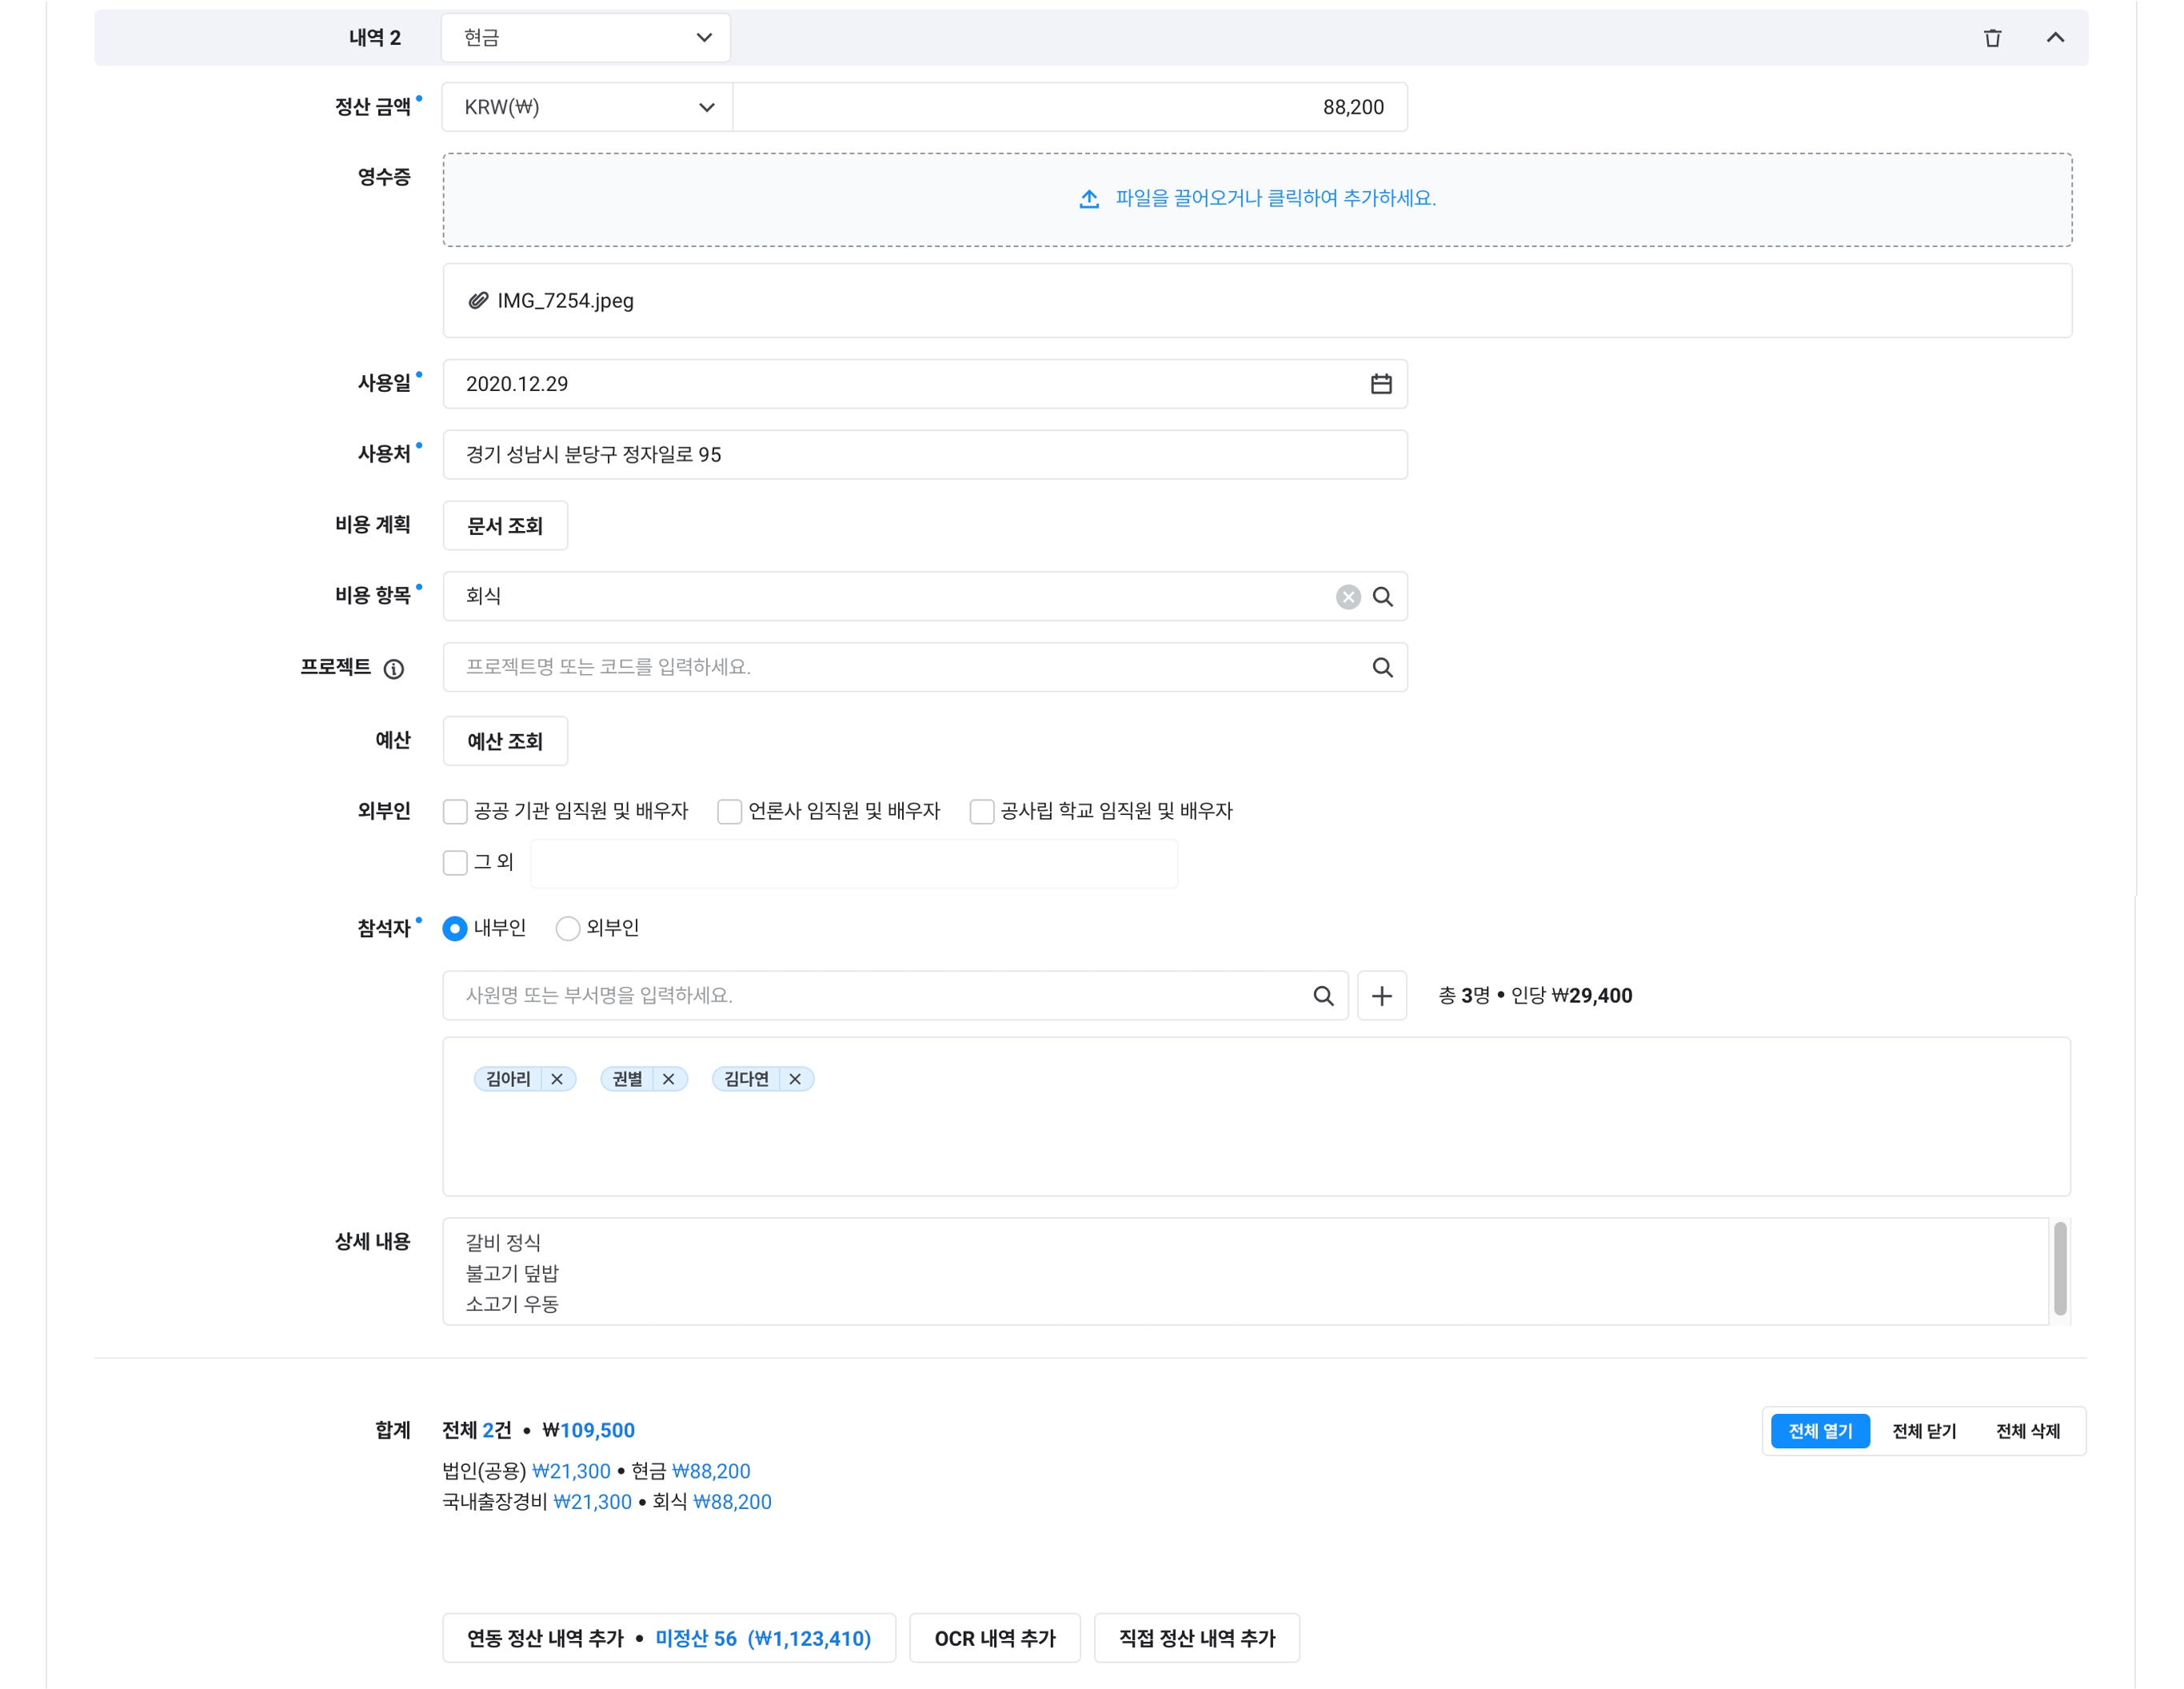Search projects with magnifier icon
The height and width of the screenshot is (1689, 2184).
click(x=1383, y=667)
